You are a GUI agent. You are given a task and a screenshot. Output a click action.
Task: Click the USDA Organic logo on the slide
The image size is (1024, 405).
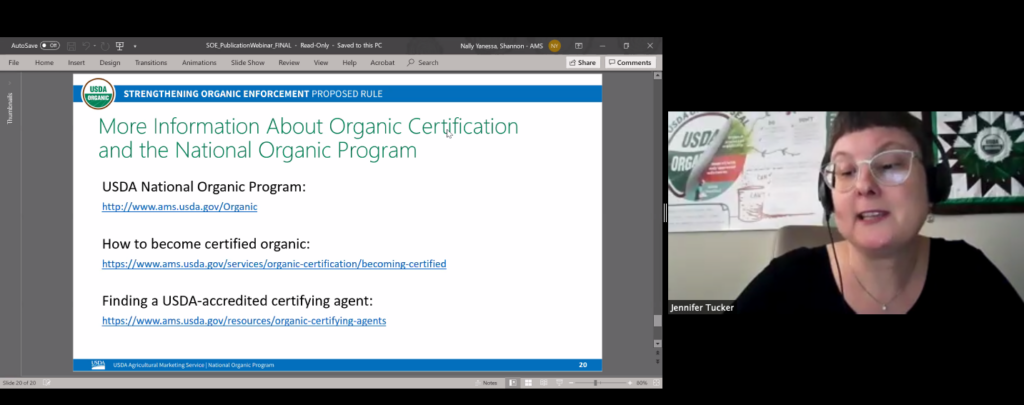98,93
